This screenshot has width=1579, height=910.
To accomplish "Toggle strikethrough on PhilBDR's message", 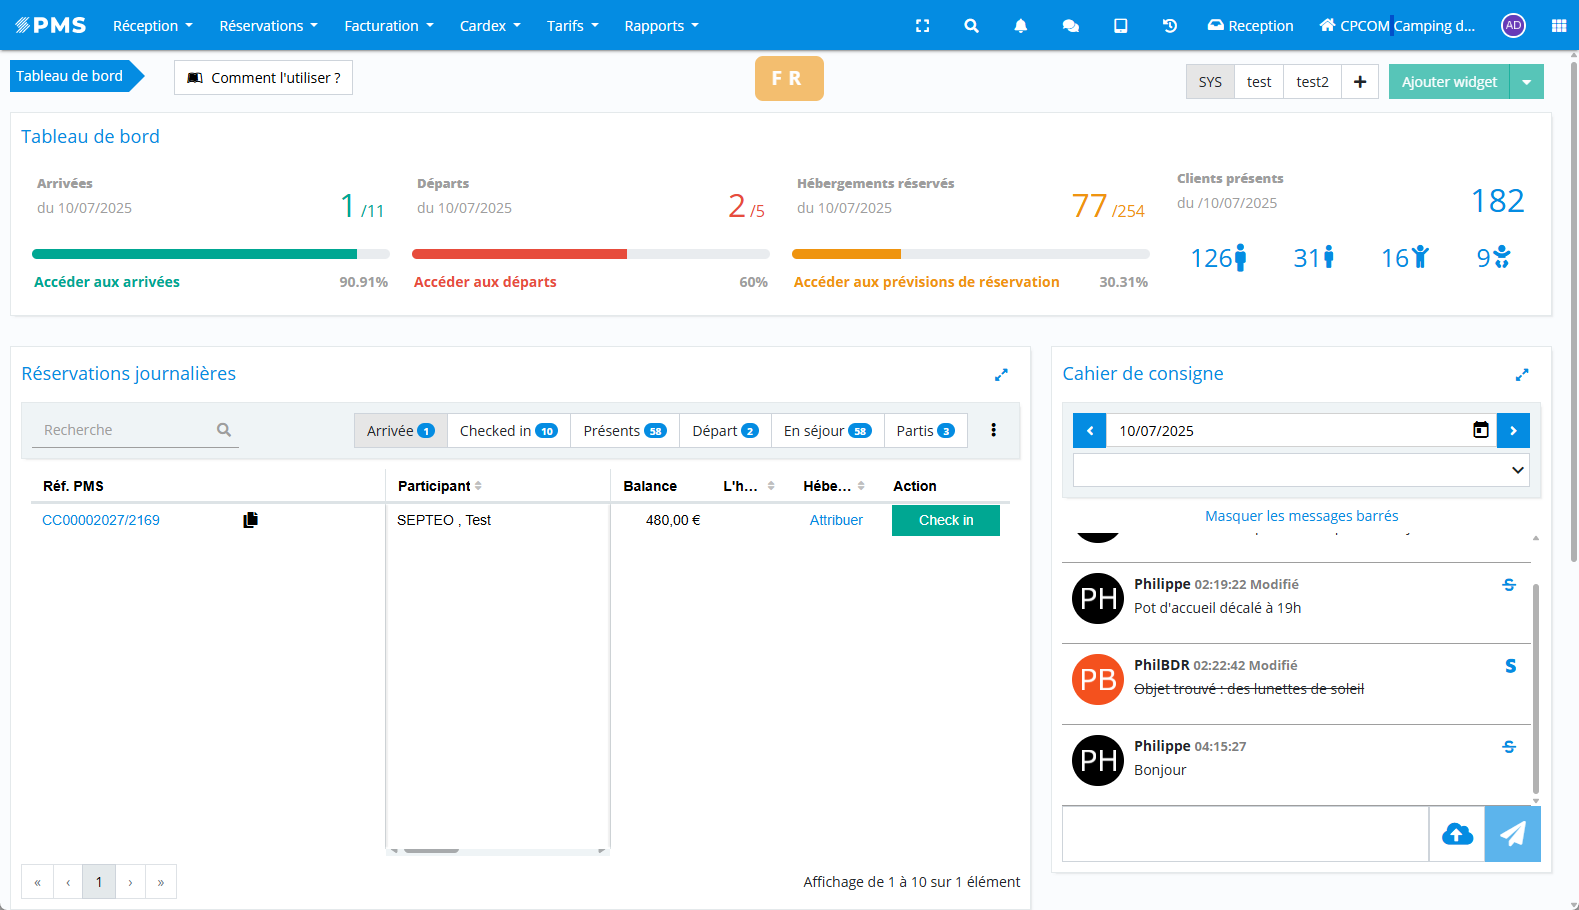I will (1510, 666).
